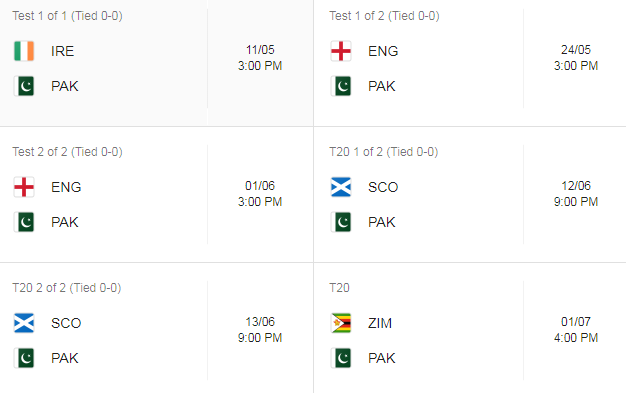This screenshot has width=626, height=393.
Task: Select the T20 1 of 2 match heading
Action: pyautogui.click(x=383, y=152)
